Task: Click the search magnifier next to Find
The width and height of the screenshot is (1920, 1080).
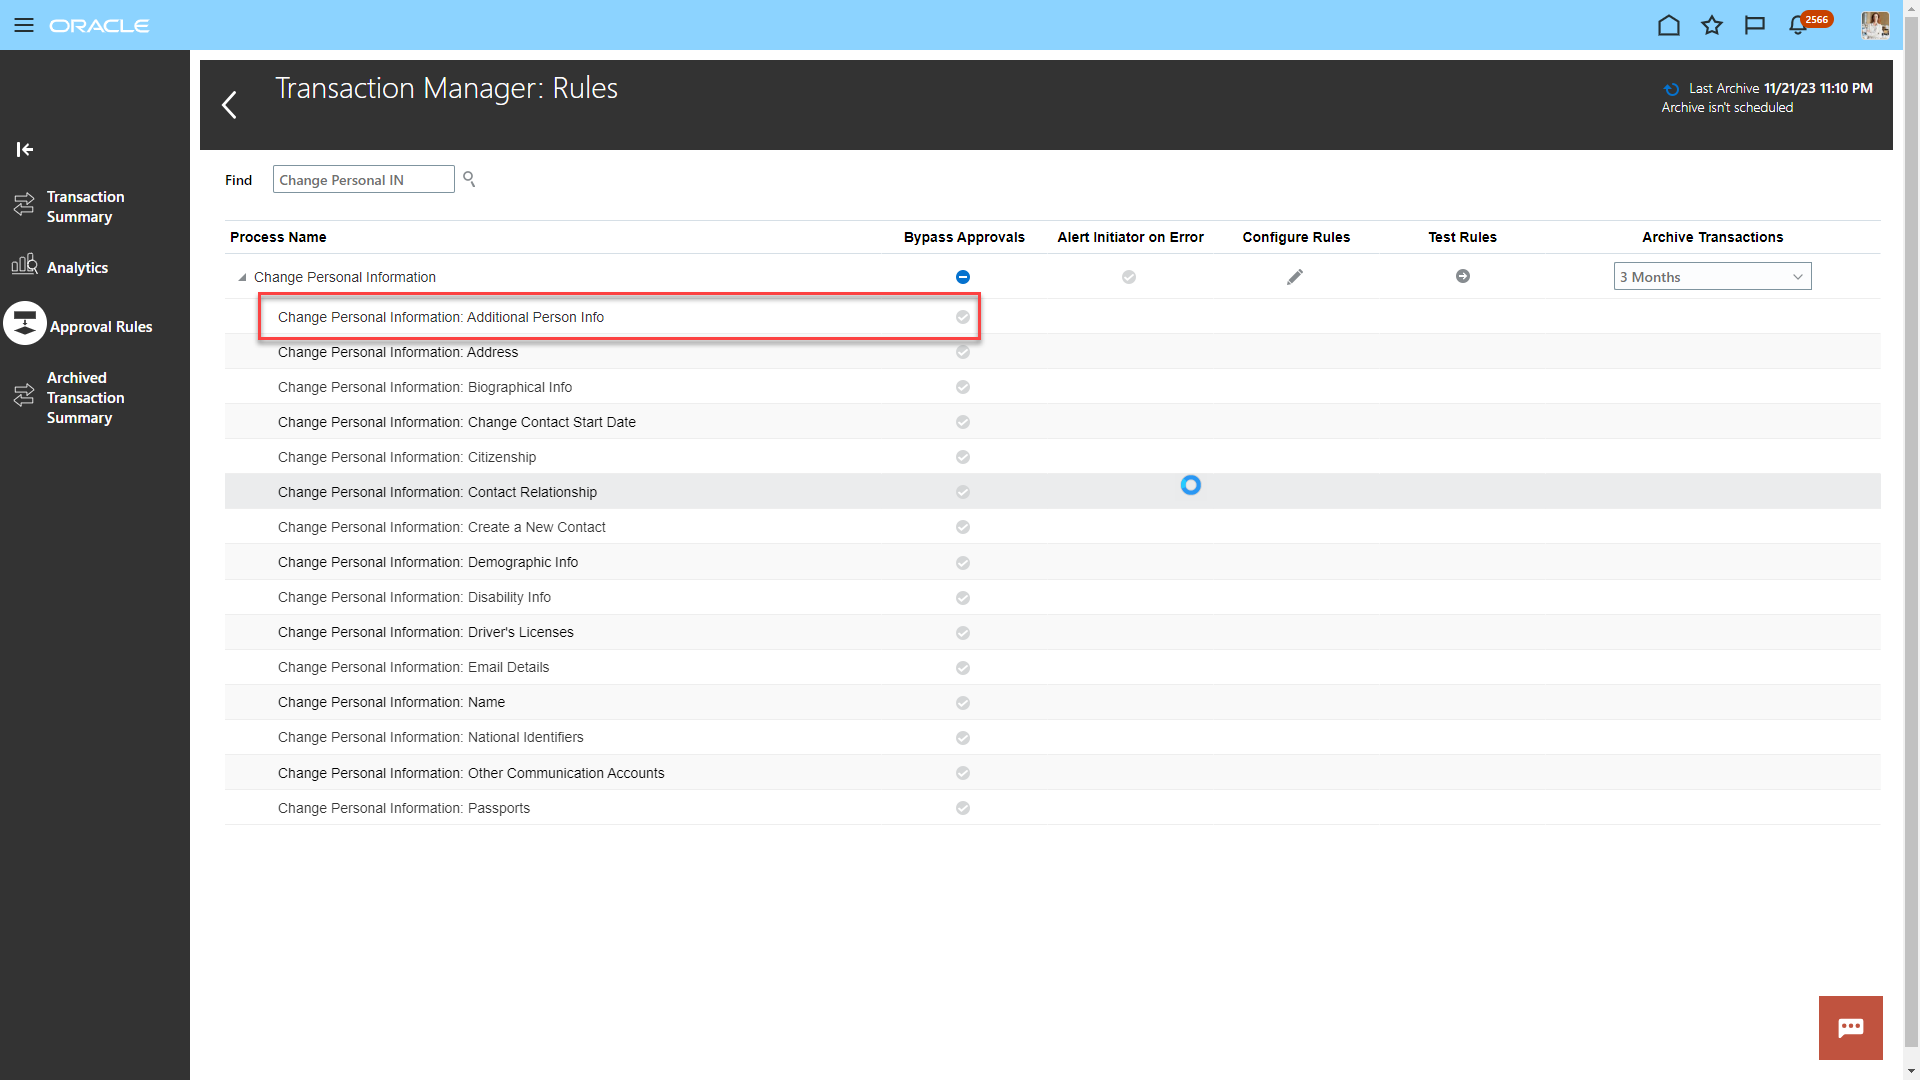Action: [469, 179]
